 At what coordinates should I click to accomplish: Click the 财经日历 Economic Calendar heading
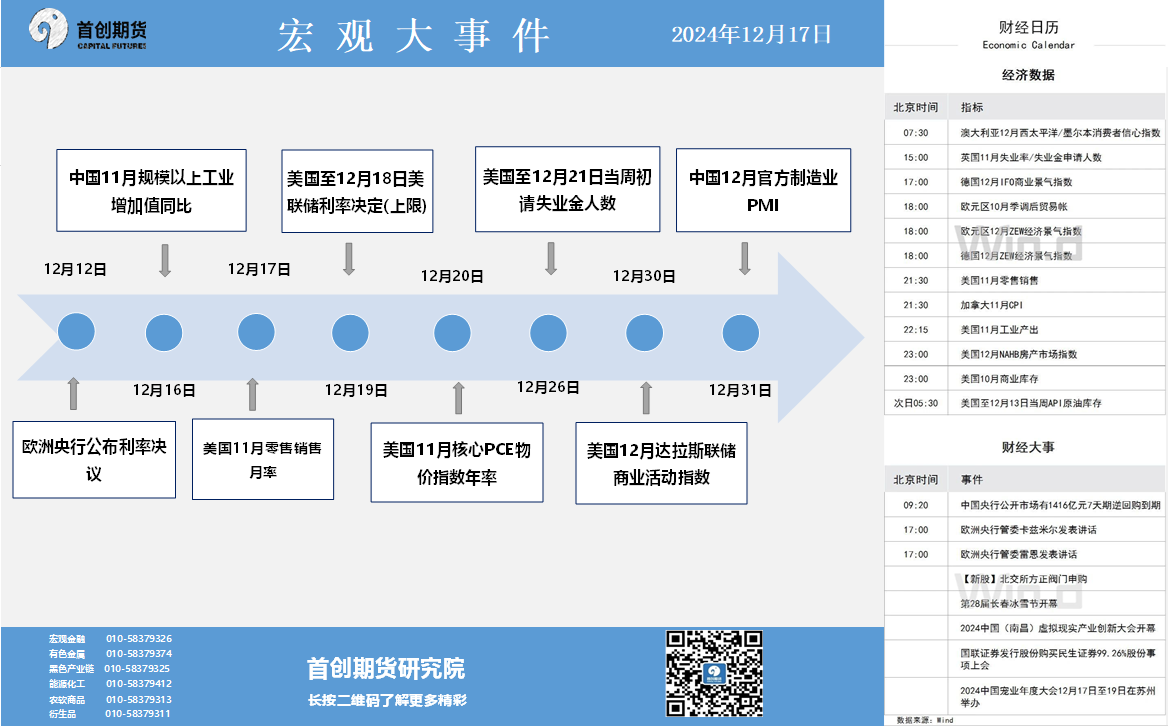point(1029,34)
